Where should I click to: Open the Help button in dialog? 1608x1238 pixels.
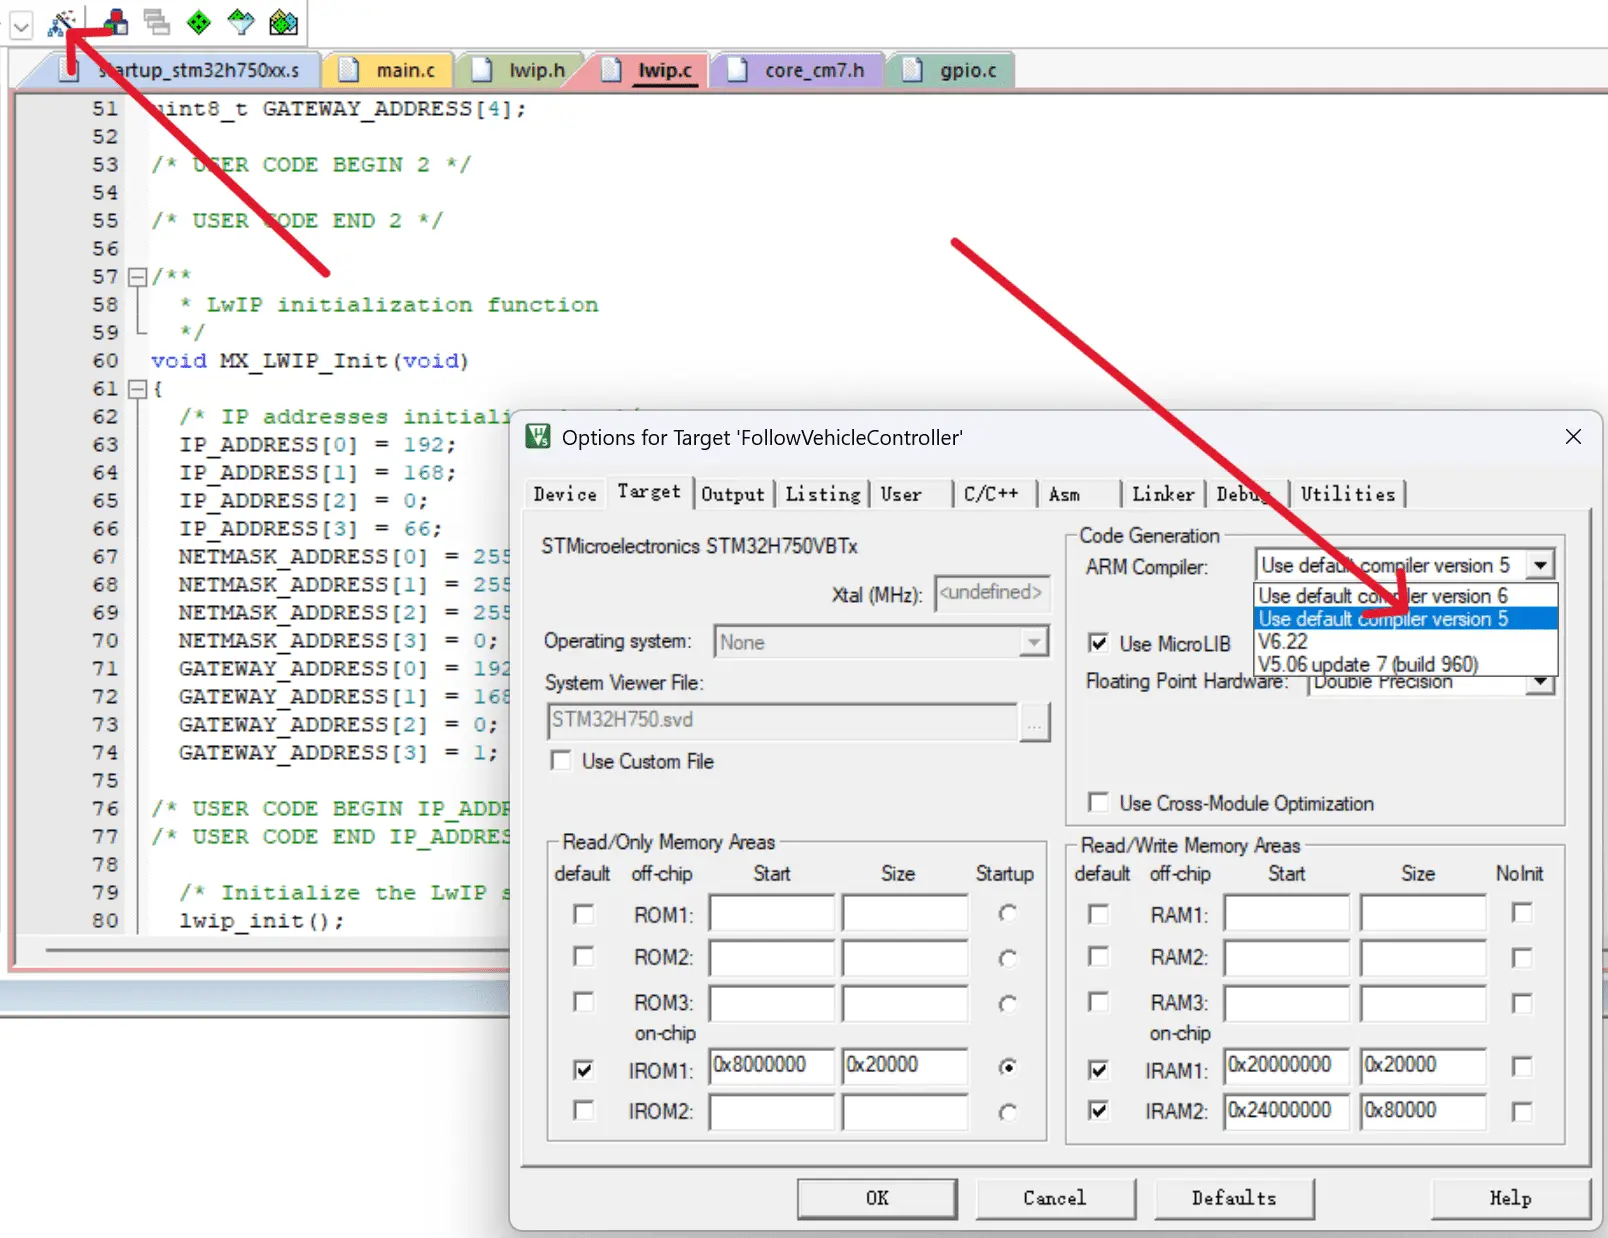[1510, 1198]
